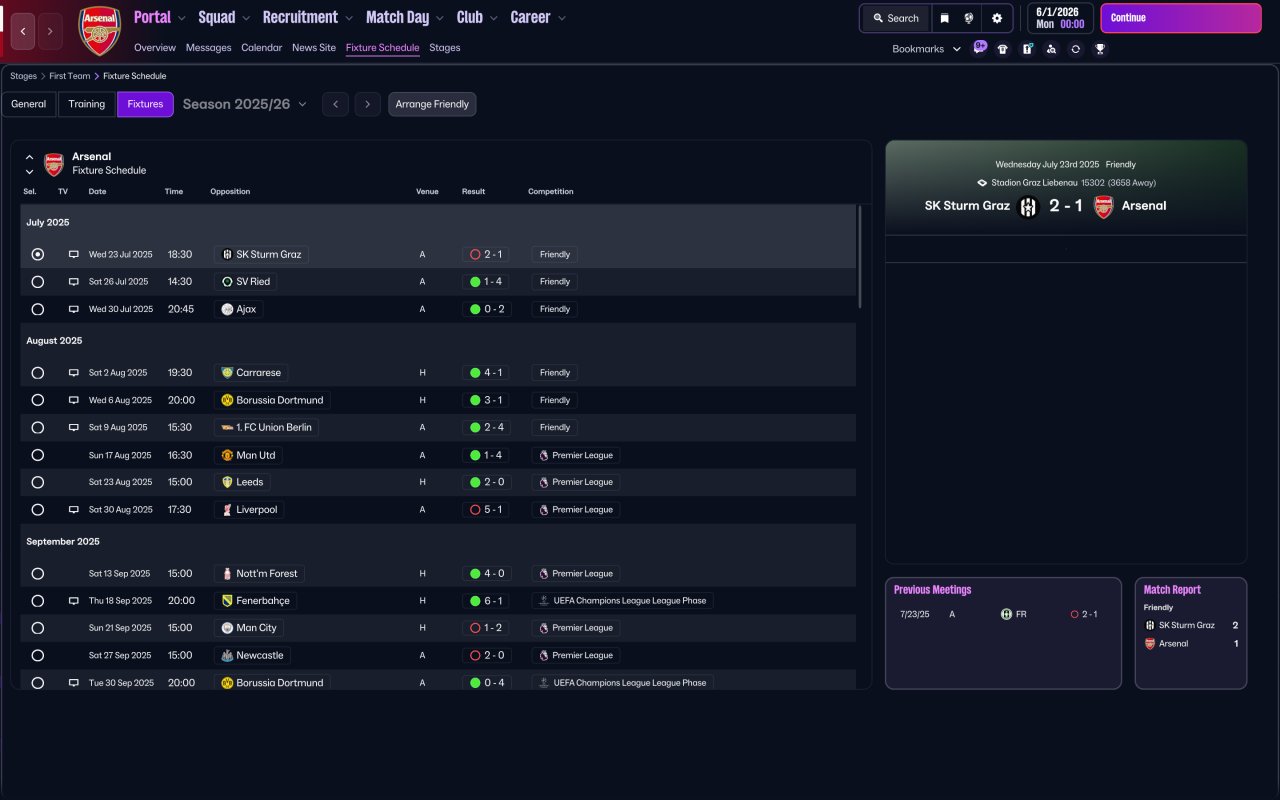Select the radio button for SV Ried fixture

38,282
